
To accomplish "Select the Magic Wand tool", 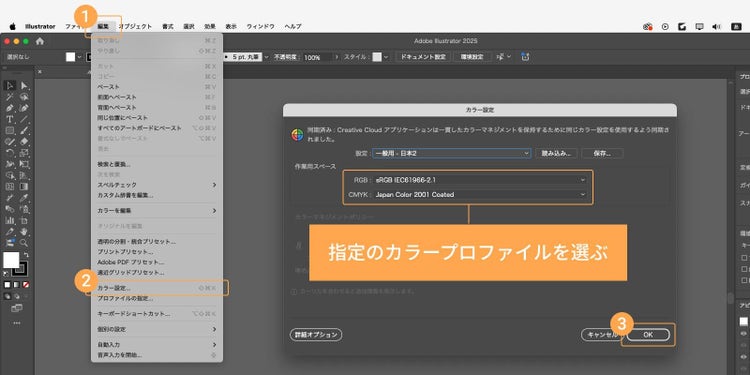I will tap(10, 97).
